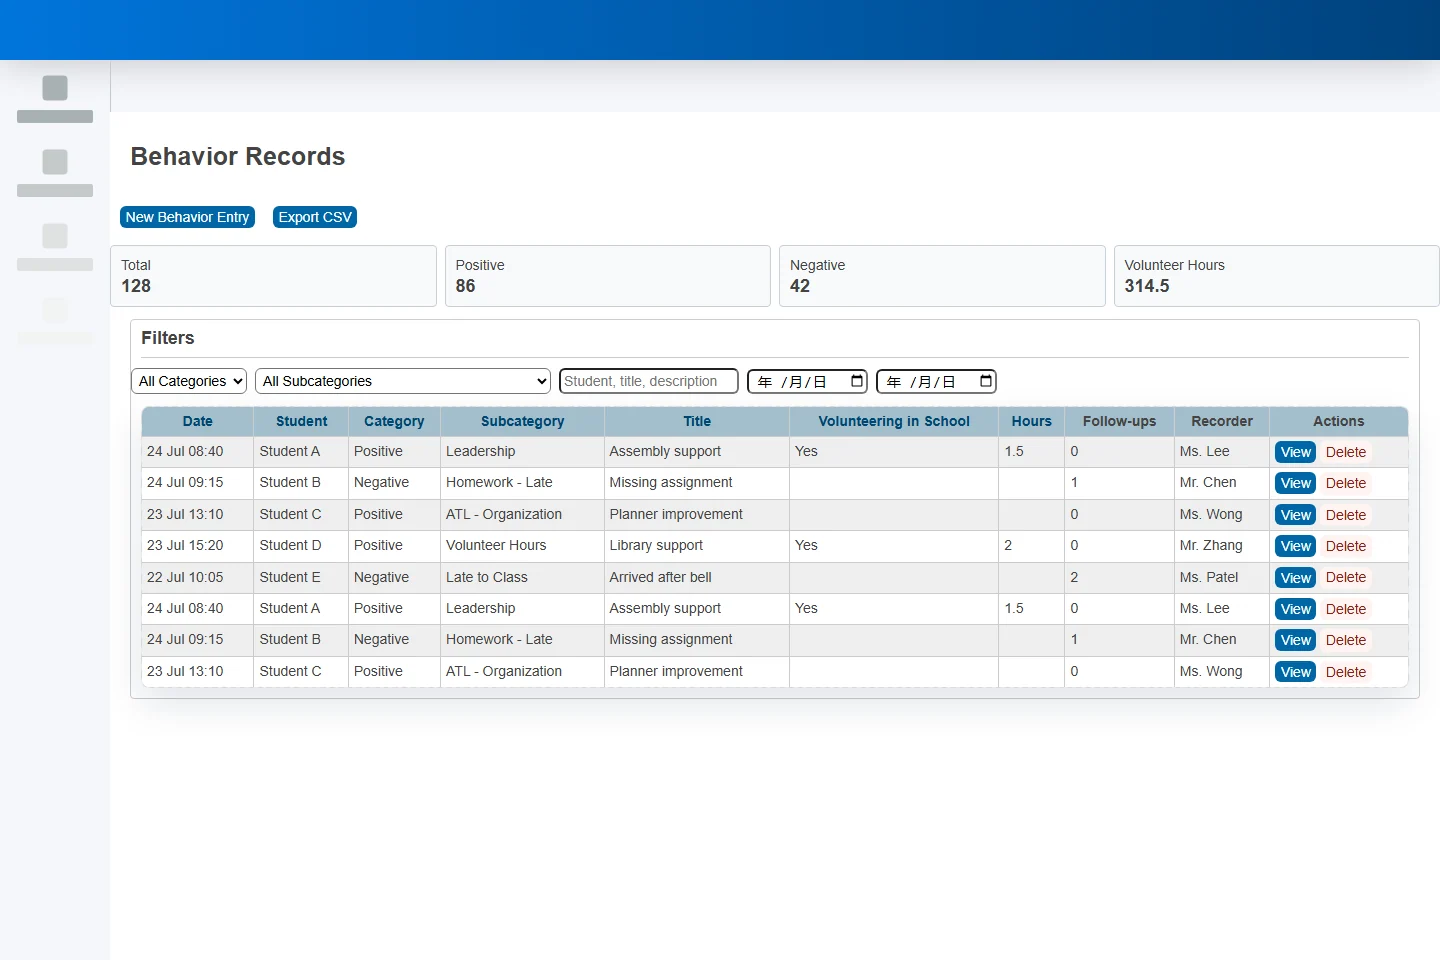Viewport: 1440px width, 960px height.
Task: Click the Ms. Patel recorder cell
Action: click(1222, 577)
